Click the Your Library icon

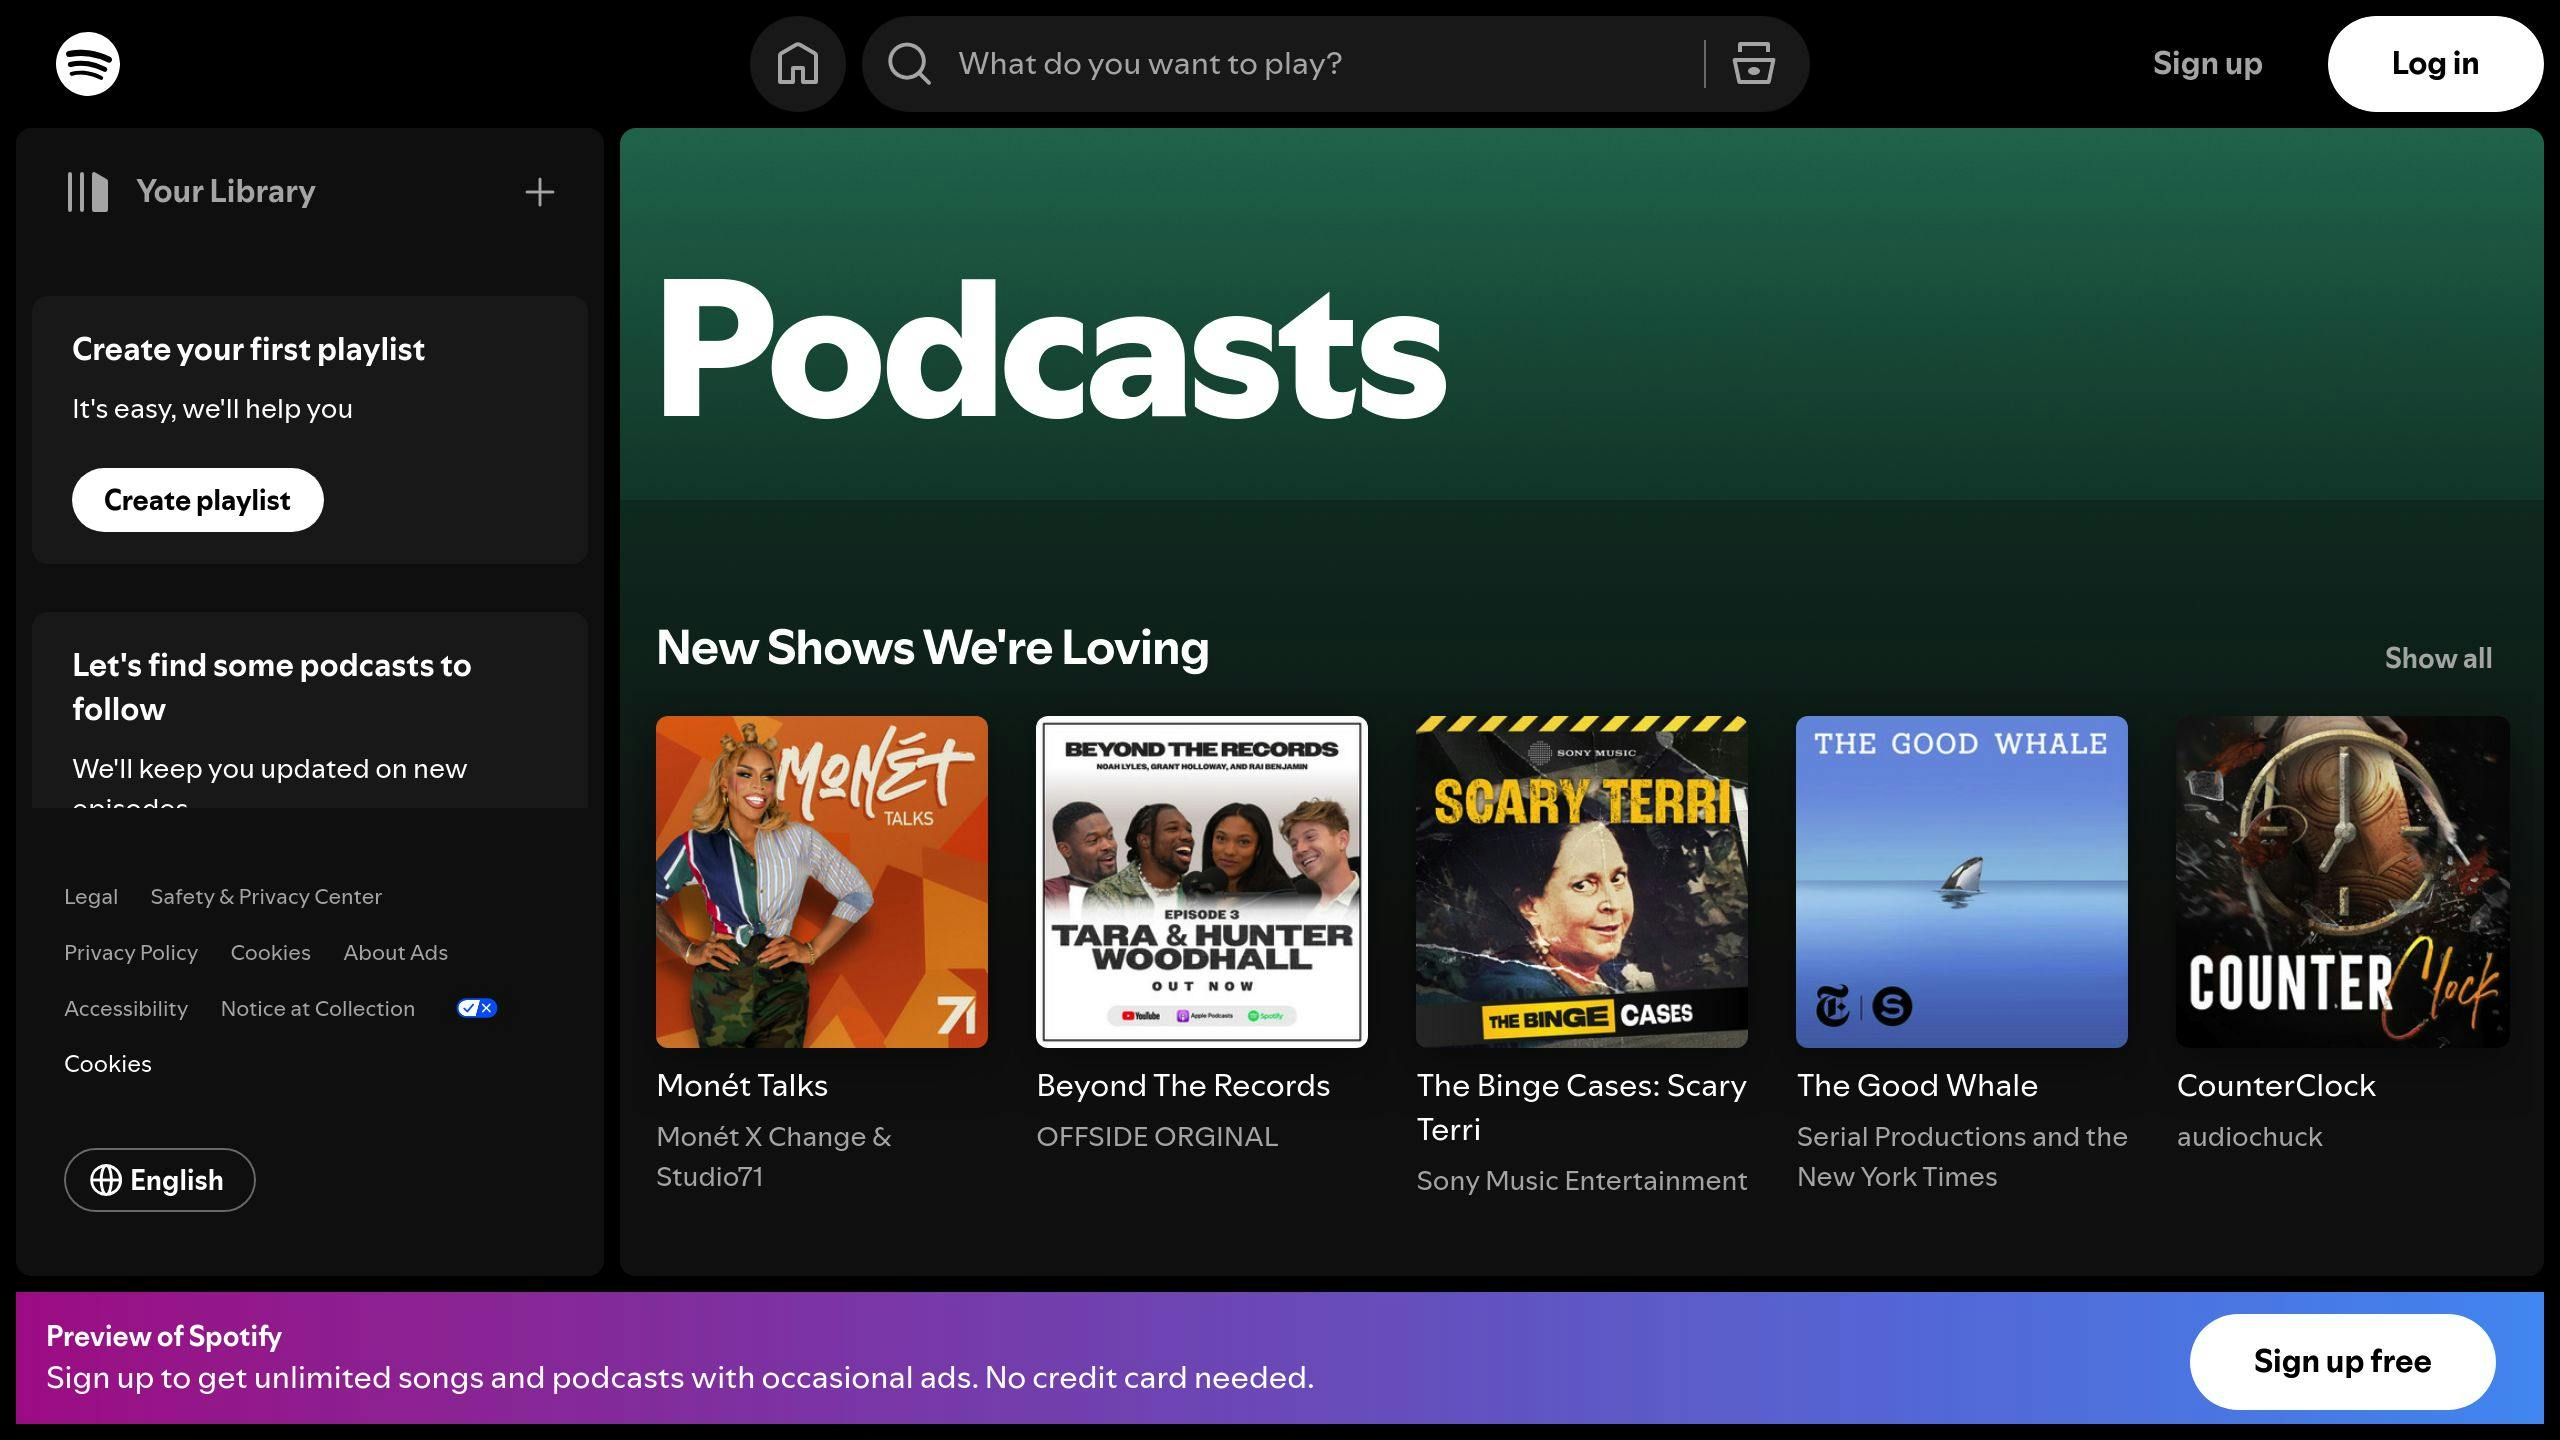coord(87,192)
